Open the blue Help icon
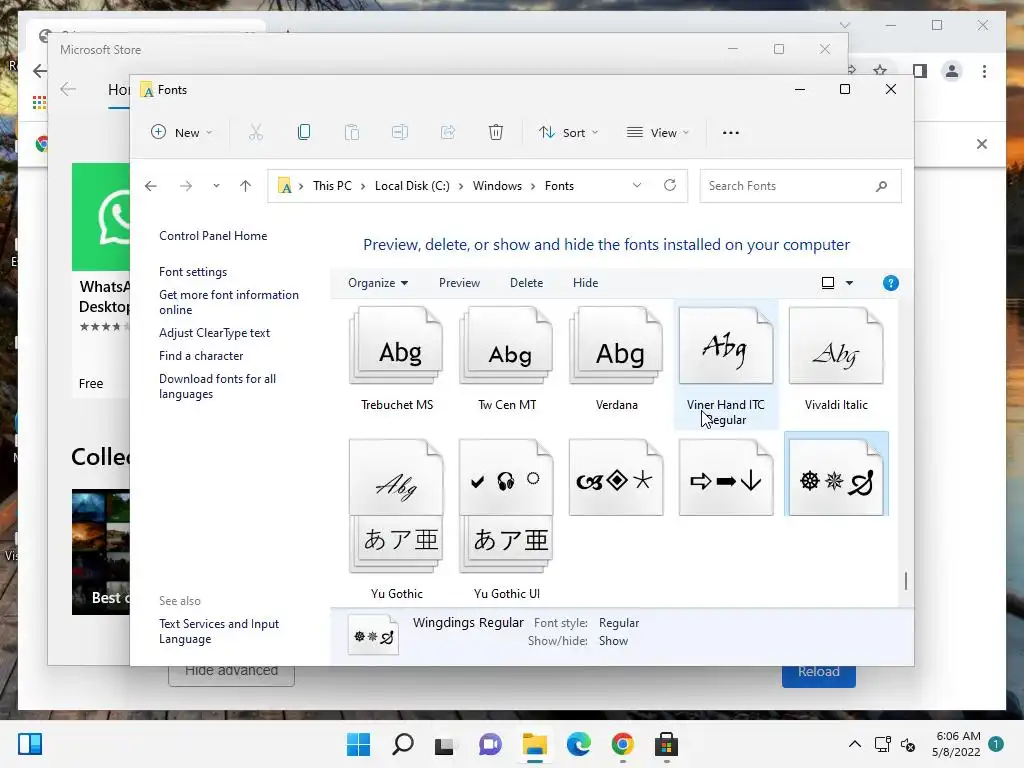This screenshot has width=1024, height=768. pos(891,283)
